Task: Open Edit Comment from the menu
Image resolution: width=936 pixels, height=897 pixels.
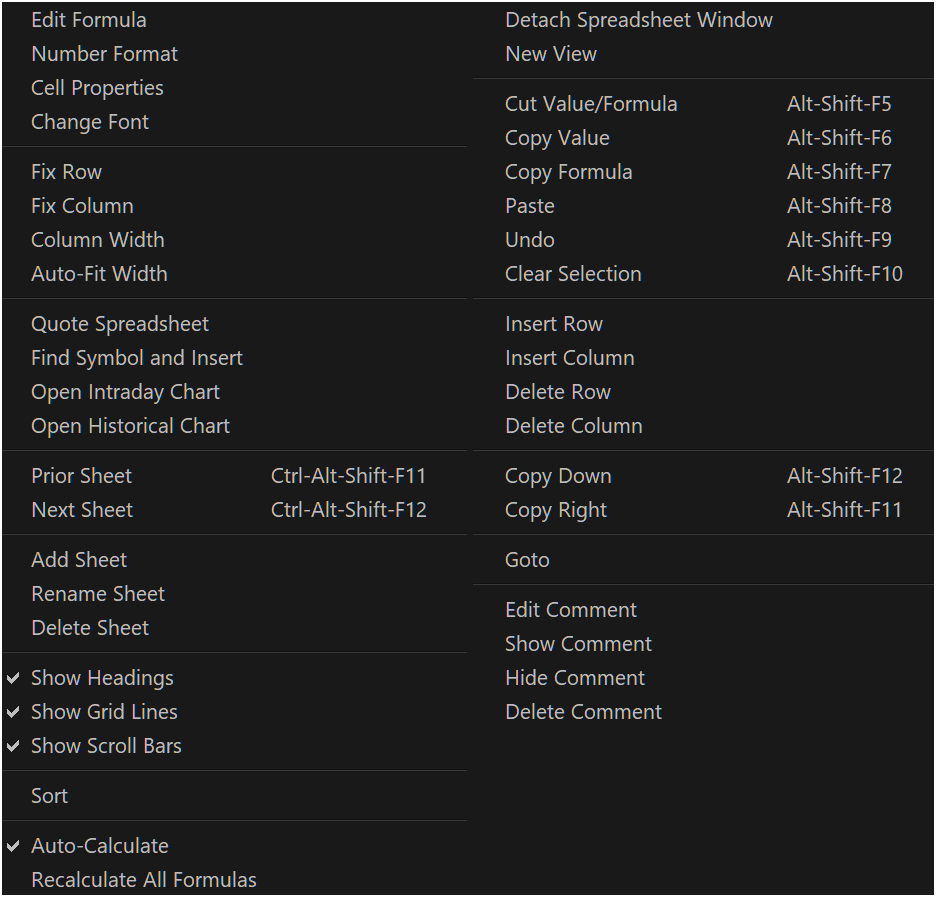Action: pyautogui.click(x=570, y=610)
